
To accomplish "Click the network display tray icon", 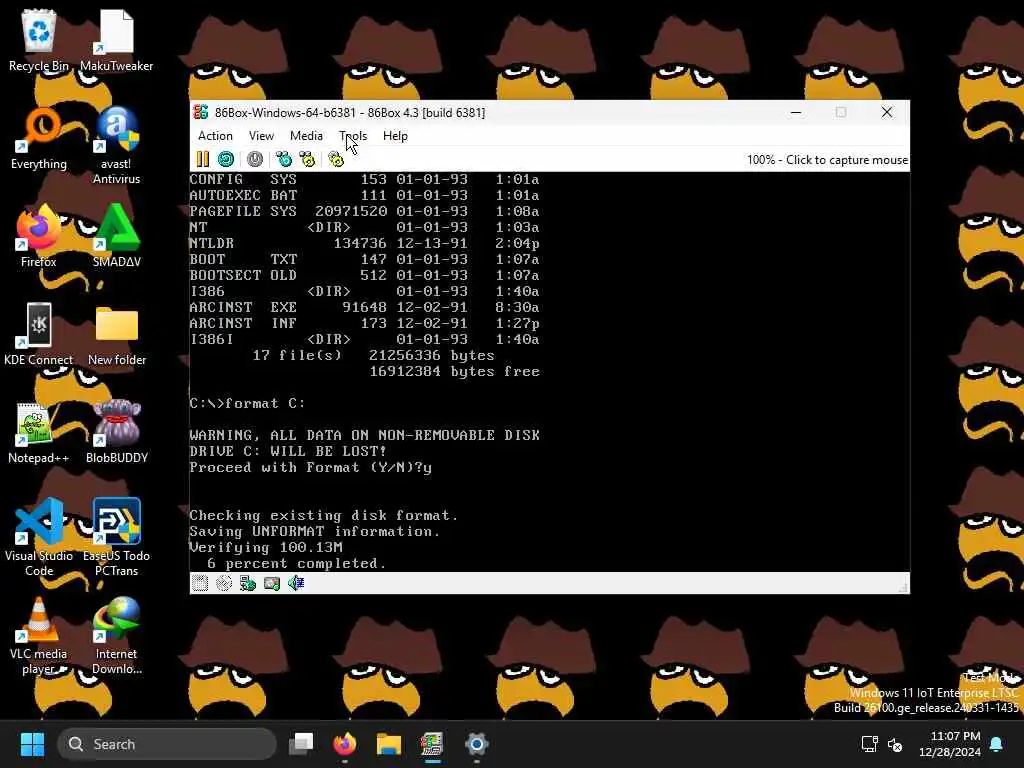I will coord(869,744).
